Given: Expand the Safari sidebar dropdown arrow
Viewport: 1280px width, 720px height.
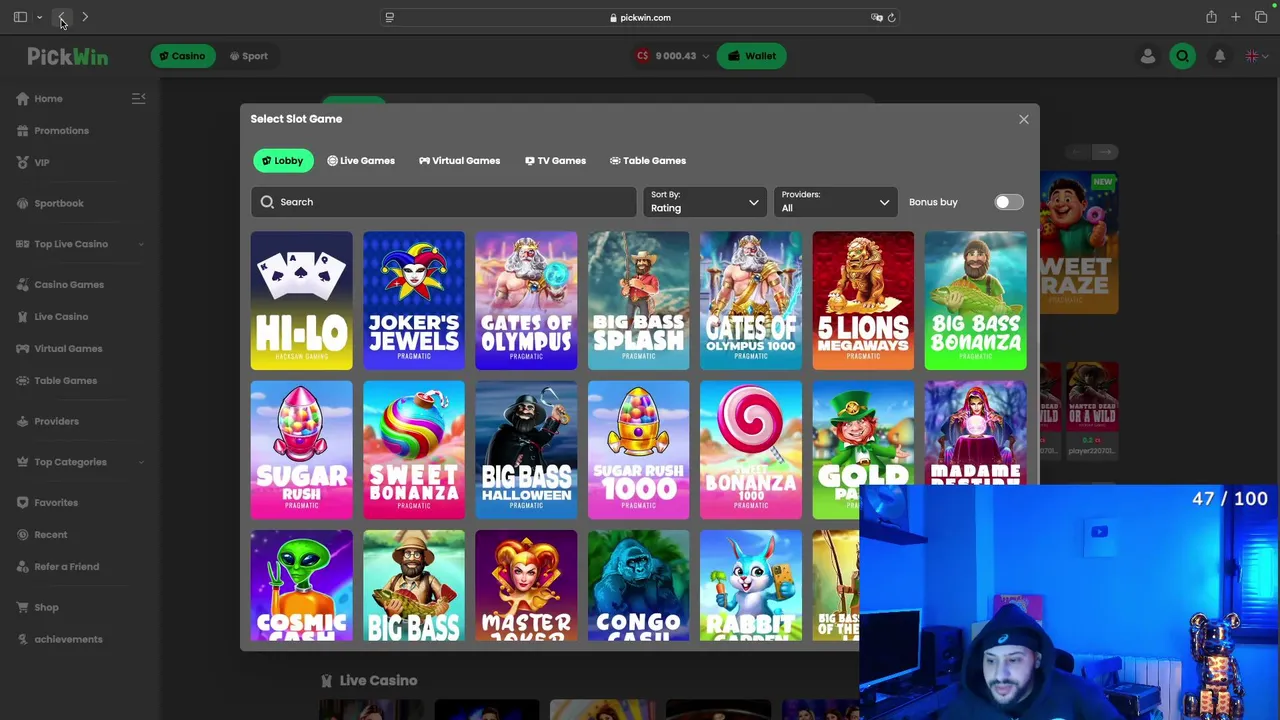Looking at the screenshot, I should [x=39, y=17].
